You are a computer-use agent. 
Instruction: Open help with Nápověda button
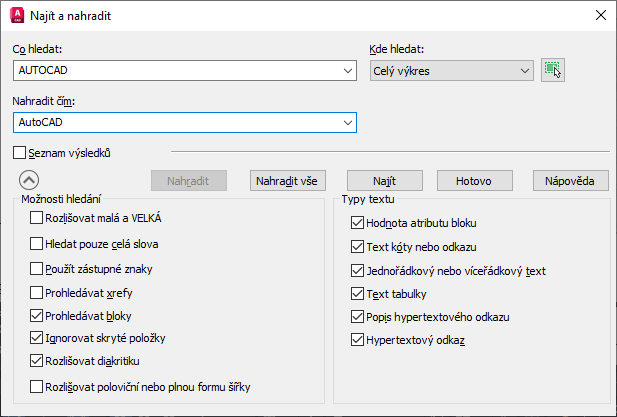(570, 181)
